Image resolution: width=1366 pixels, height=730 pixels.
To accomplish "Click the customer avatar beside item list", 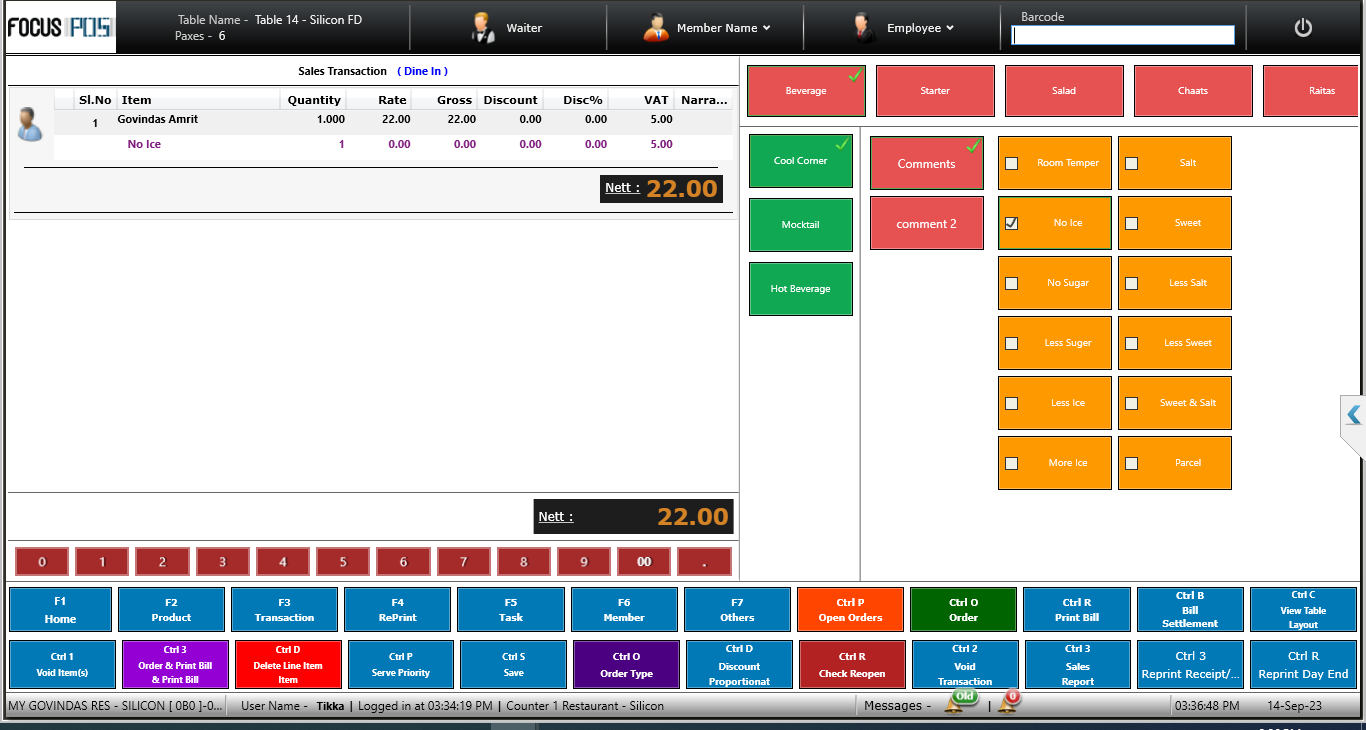I will pyautogui.click(x=30, y=125).
